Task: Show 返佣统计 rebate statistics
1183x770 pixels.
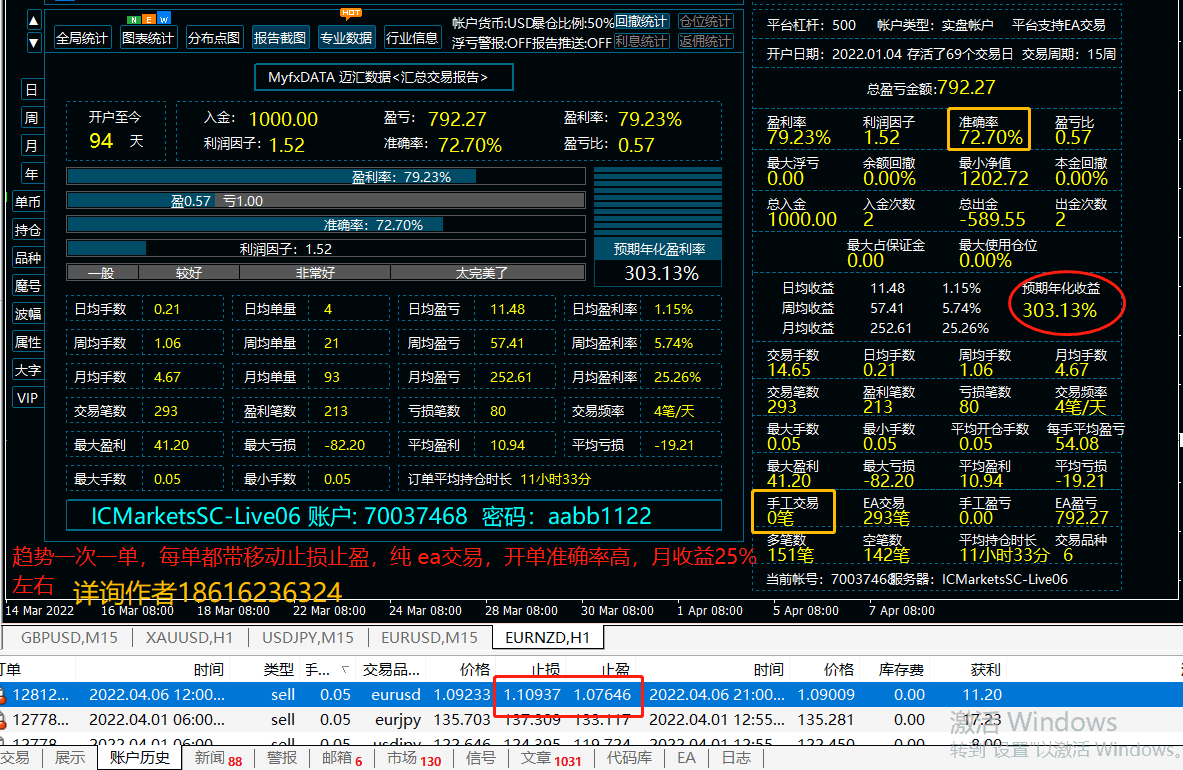Action: click(x=705, y=41)
